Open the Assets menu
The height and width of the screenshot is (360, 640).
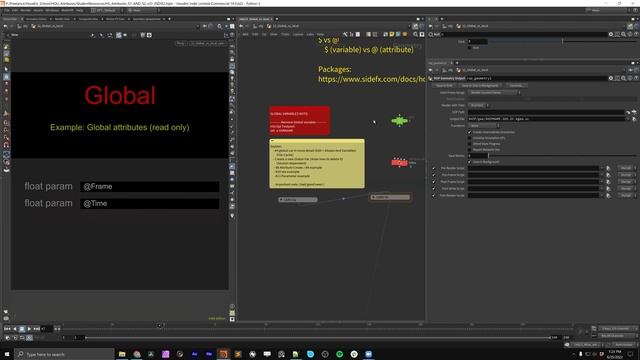point(38,10)
